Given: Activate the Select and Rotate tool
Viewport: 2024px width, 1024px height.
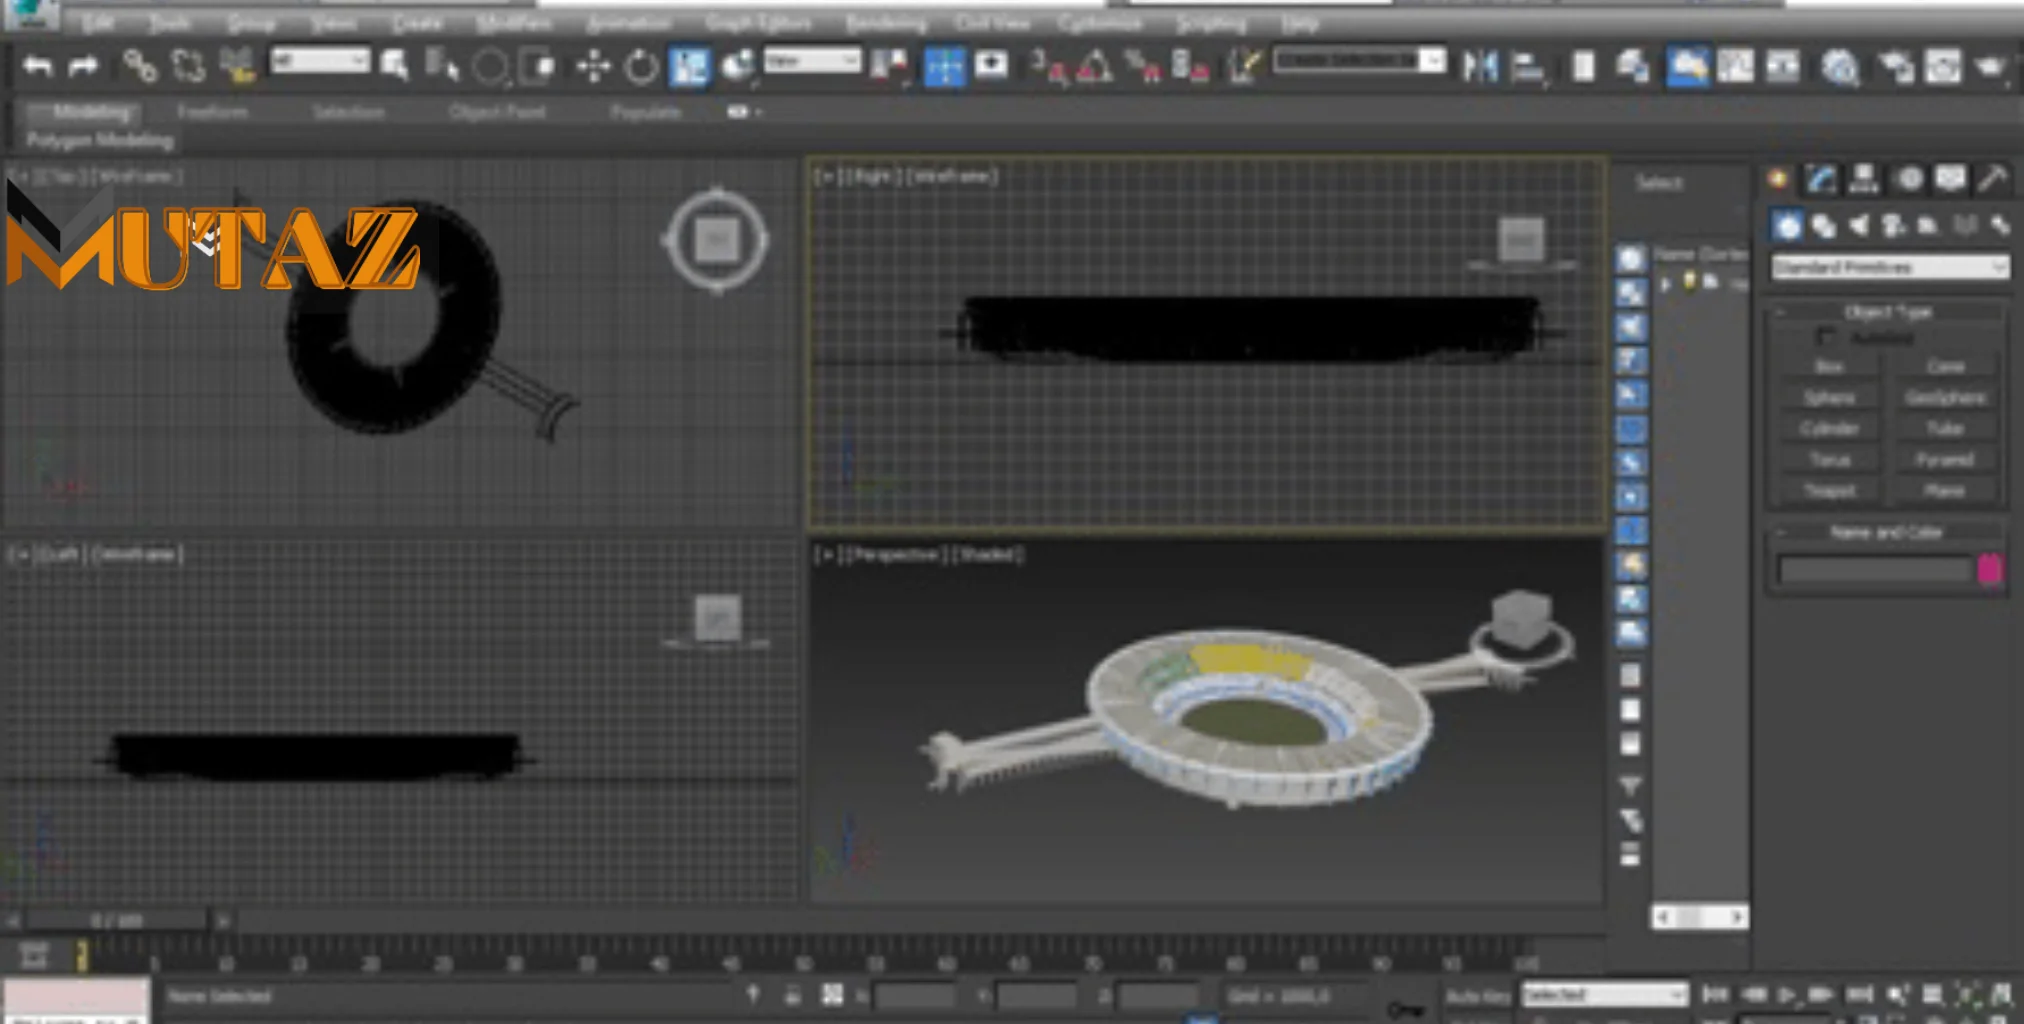Looking at the screenshot, I should coord(641,66).
